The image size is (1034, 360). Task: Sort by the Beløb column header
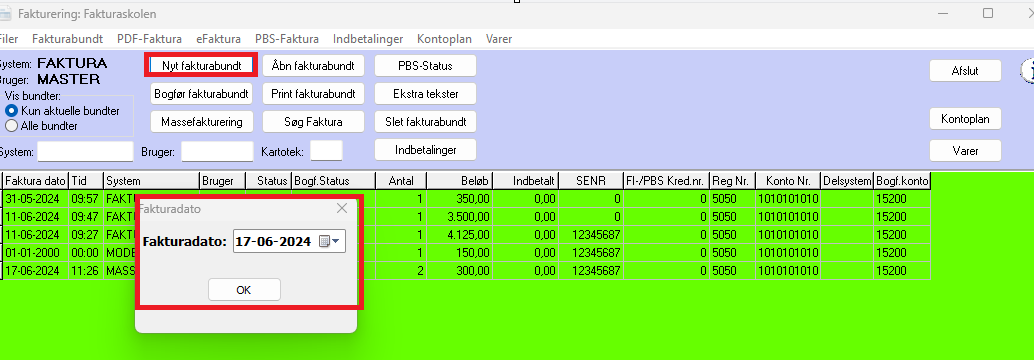[x=460, y=181]
